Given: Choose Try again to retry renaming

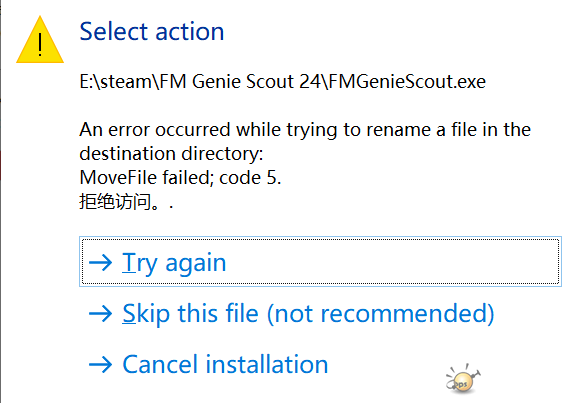Looking at the screenshot, I should click(320, 262).
